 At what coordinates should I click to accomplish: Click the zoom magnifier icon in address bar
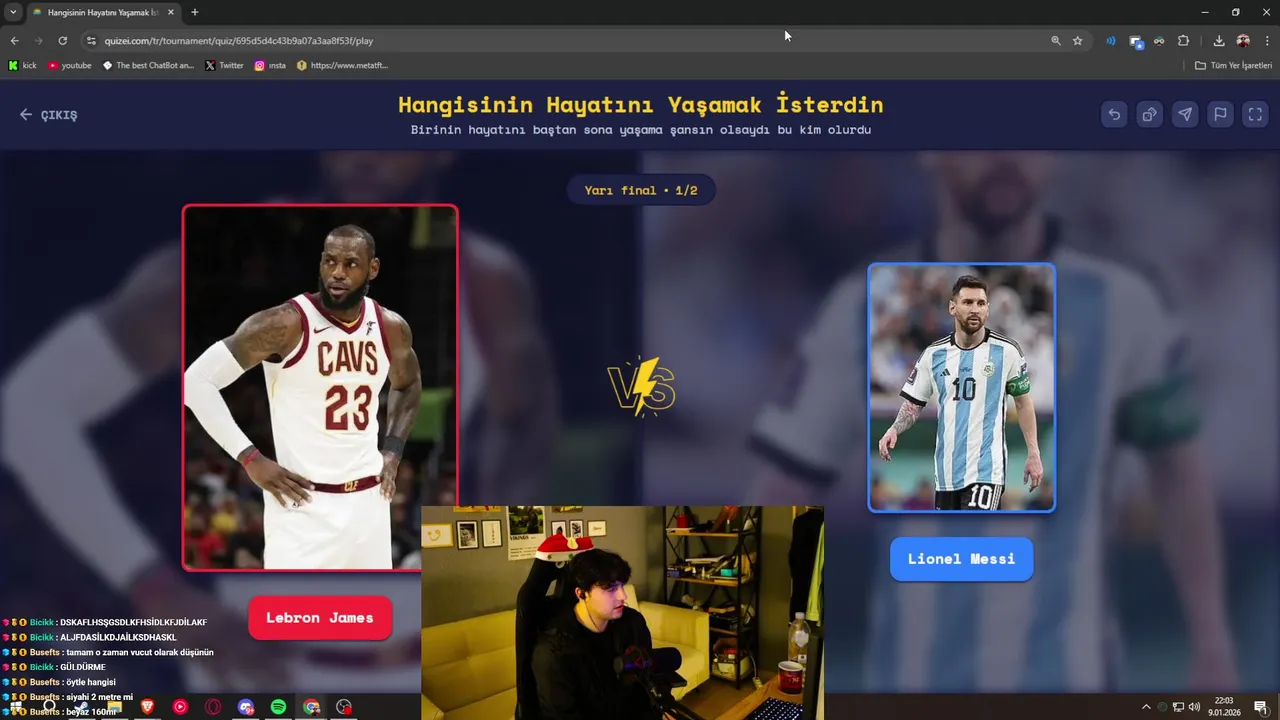1055,41
